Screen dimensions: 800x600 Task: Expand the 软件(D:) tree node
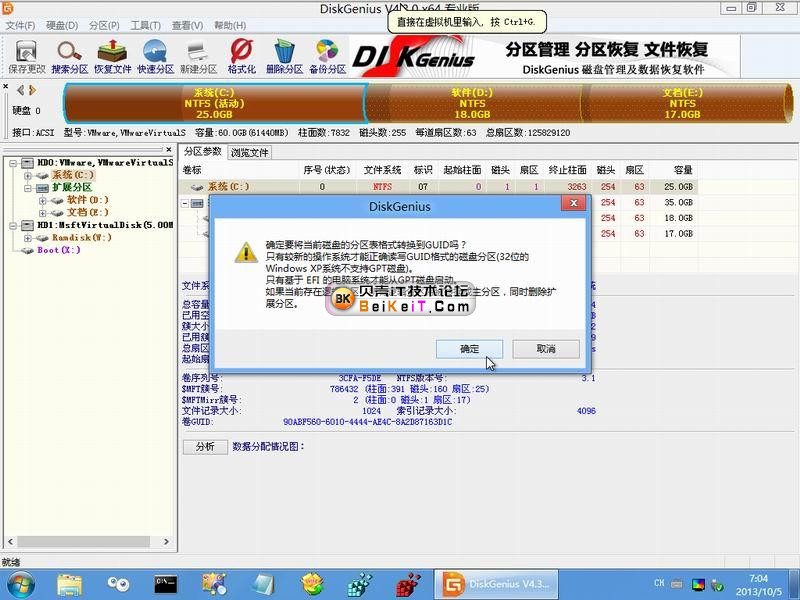coord(43,200)
